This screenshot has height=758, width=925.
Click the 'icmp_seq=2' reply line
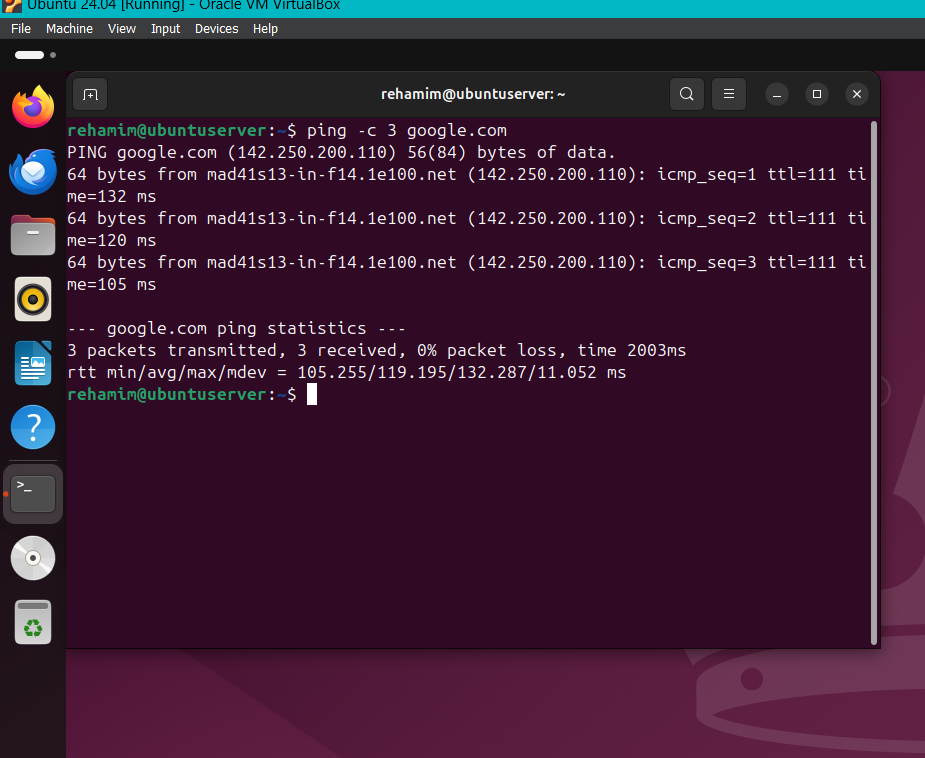point(467,219)
